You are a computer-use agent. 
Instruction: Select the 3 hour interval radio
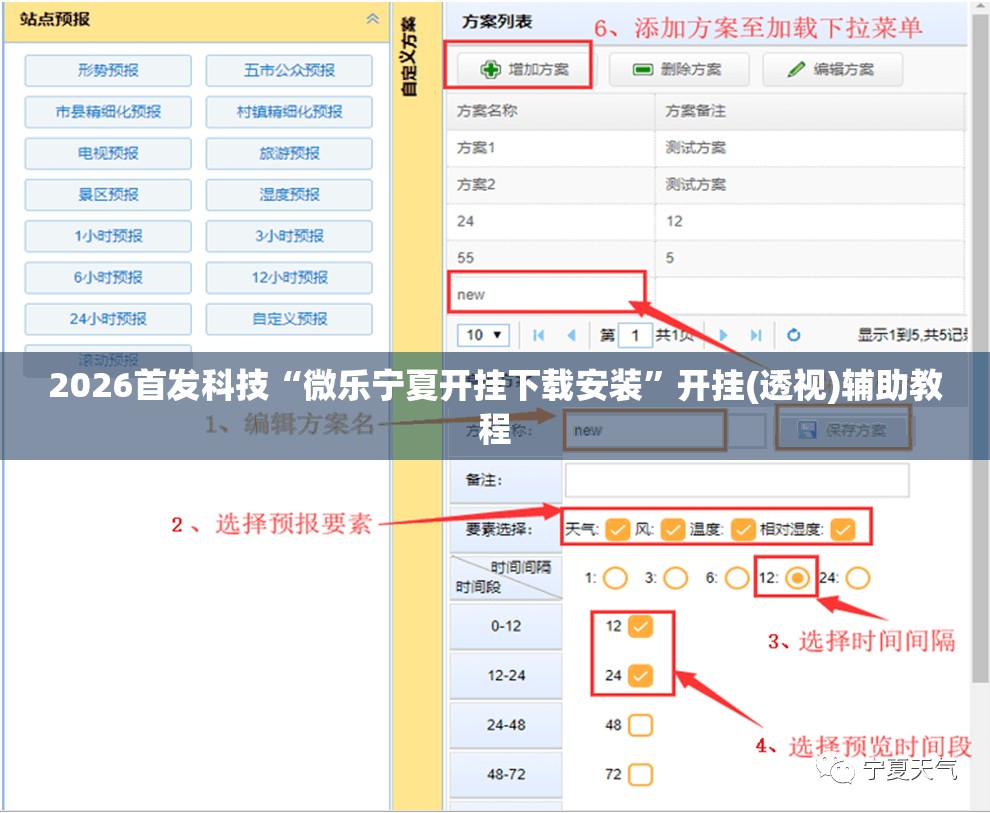pyautogui.click(x=675, y=578)
